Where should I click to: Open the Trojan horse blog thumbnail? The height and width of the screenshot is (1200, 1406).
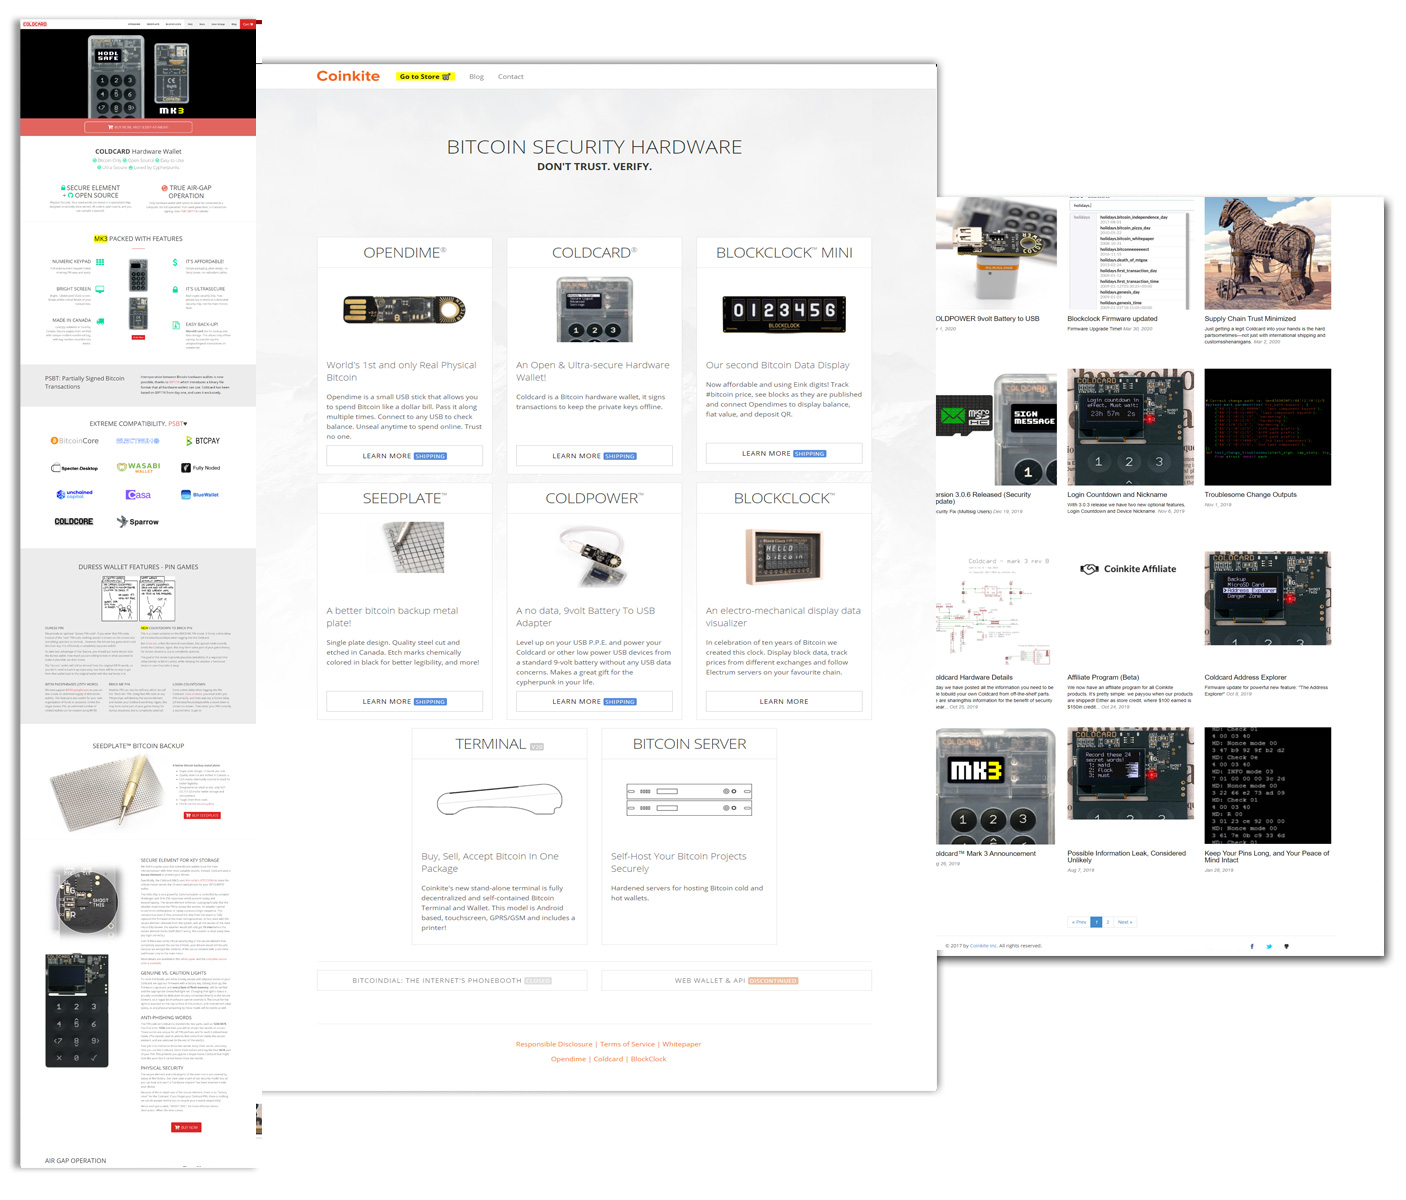[x=1267, y=253]
